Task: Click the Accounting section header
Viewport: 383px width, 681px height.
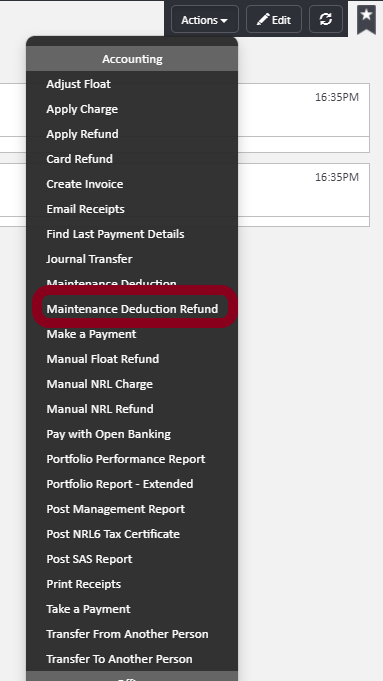Action: [x=132, y=59]
